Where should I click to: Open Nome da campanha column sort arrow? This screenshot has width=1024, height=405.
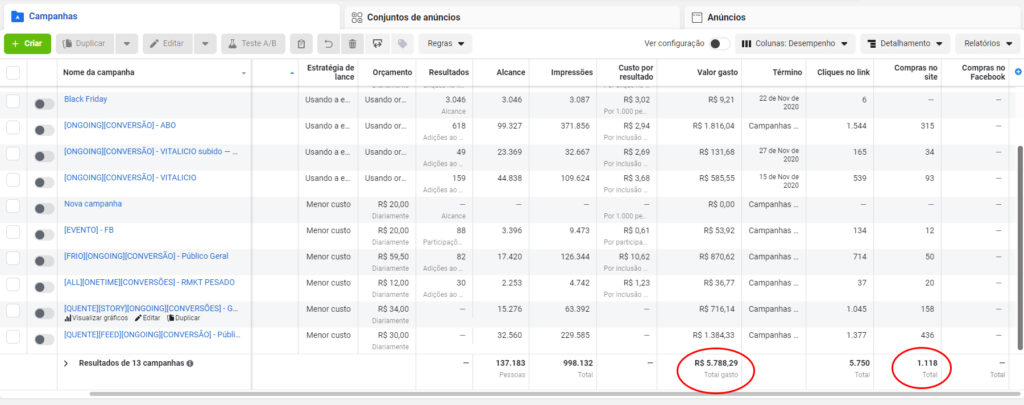click(244, 73)
